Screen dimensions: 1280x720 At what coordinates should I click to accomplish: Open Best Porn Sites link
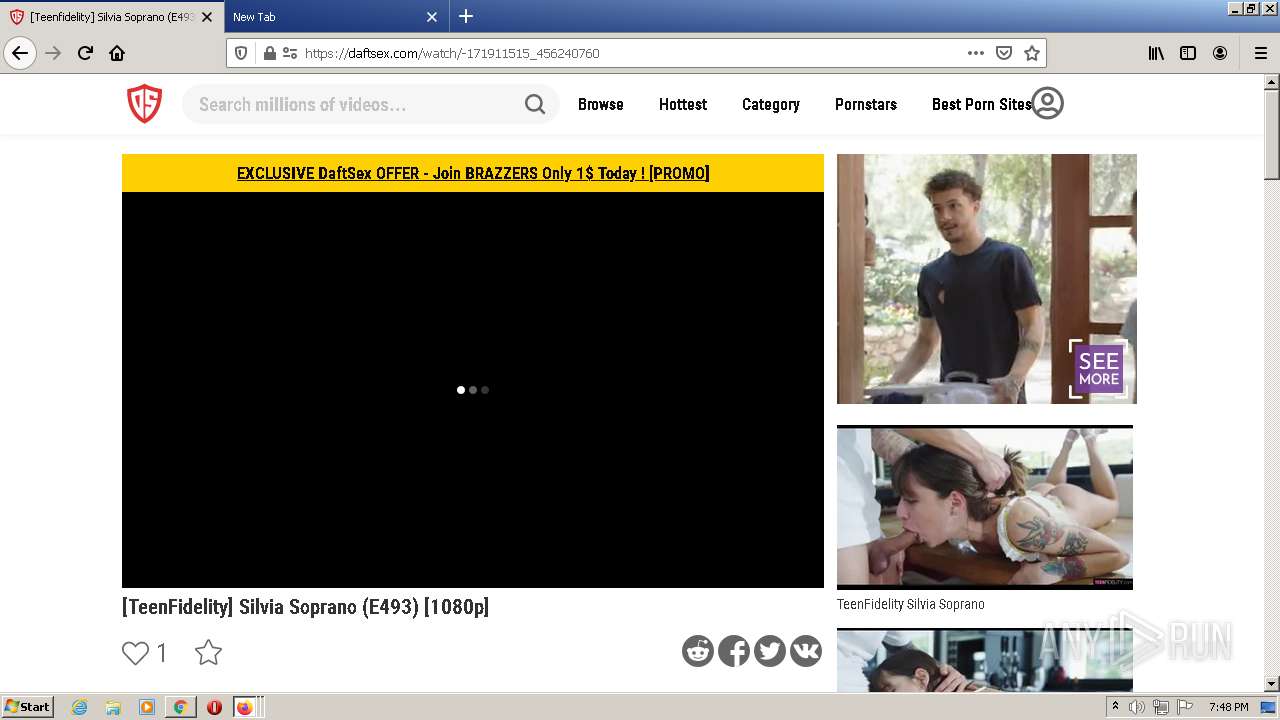(981, 104)
